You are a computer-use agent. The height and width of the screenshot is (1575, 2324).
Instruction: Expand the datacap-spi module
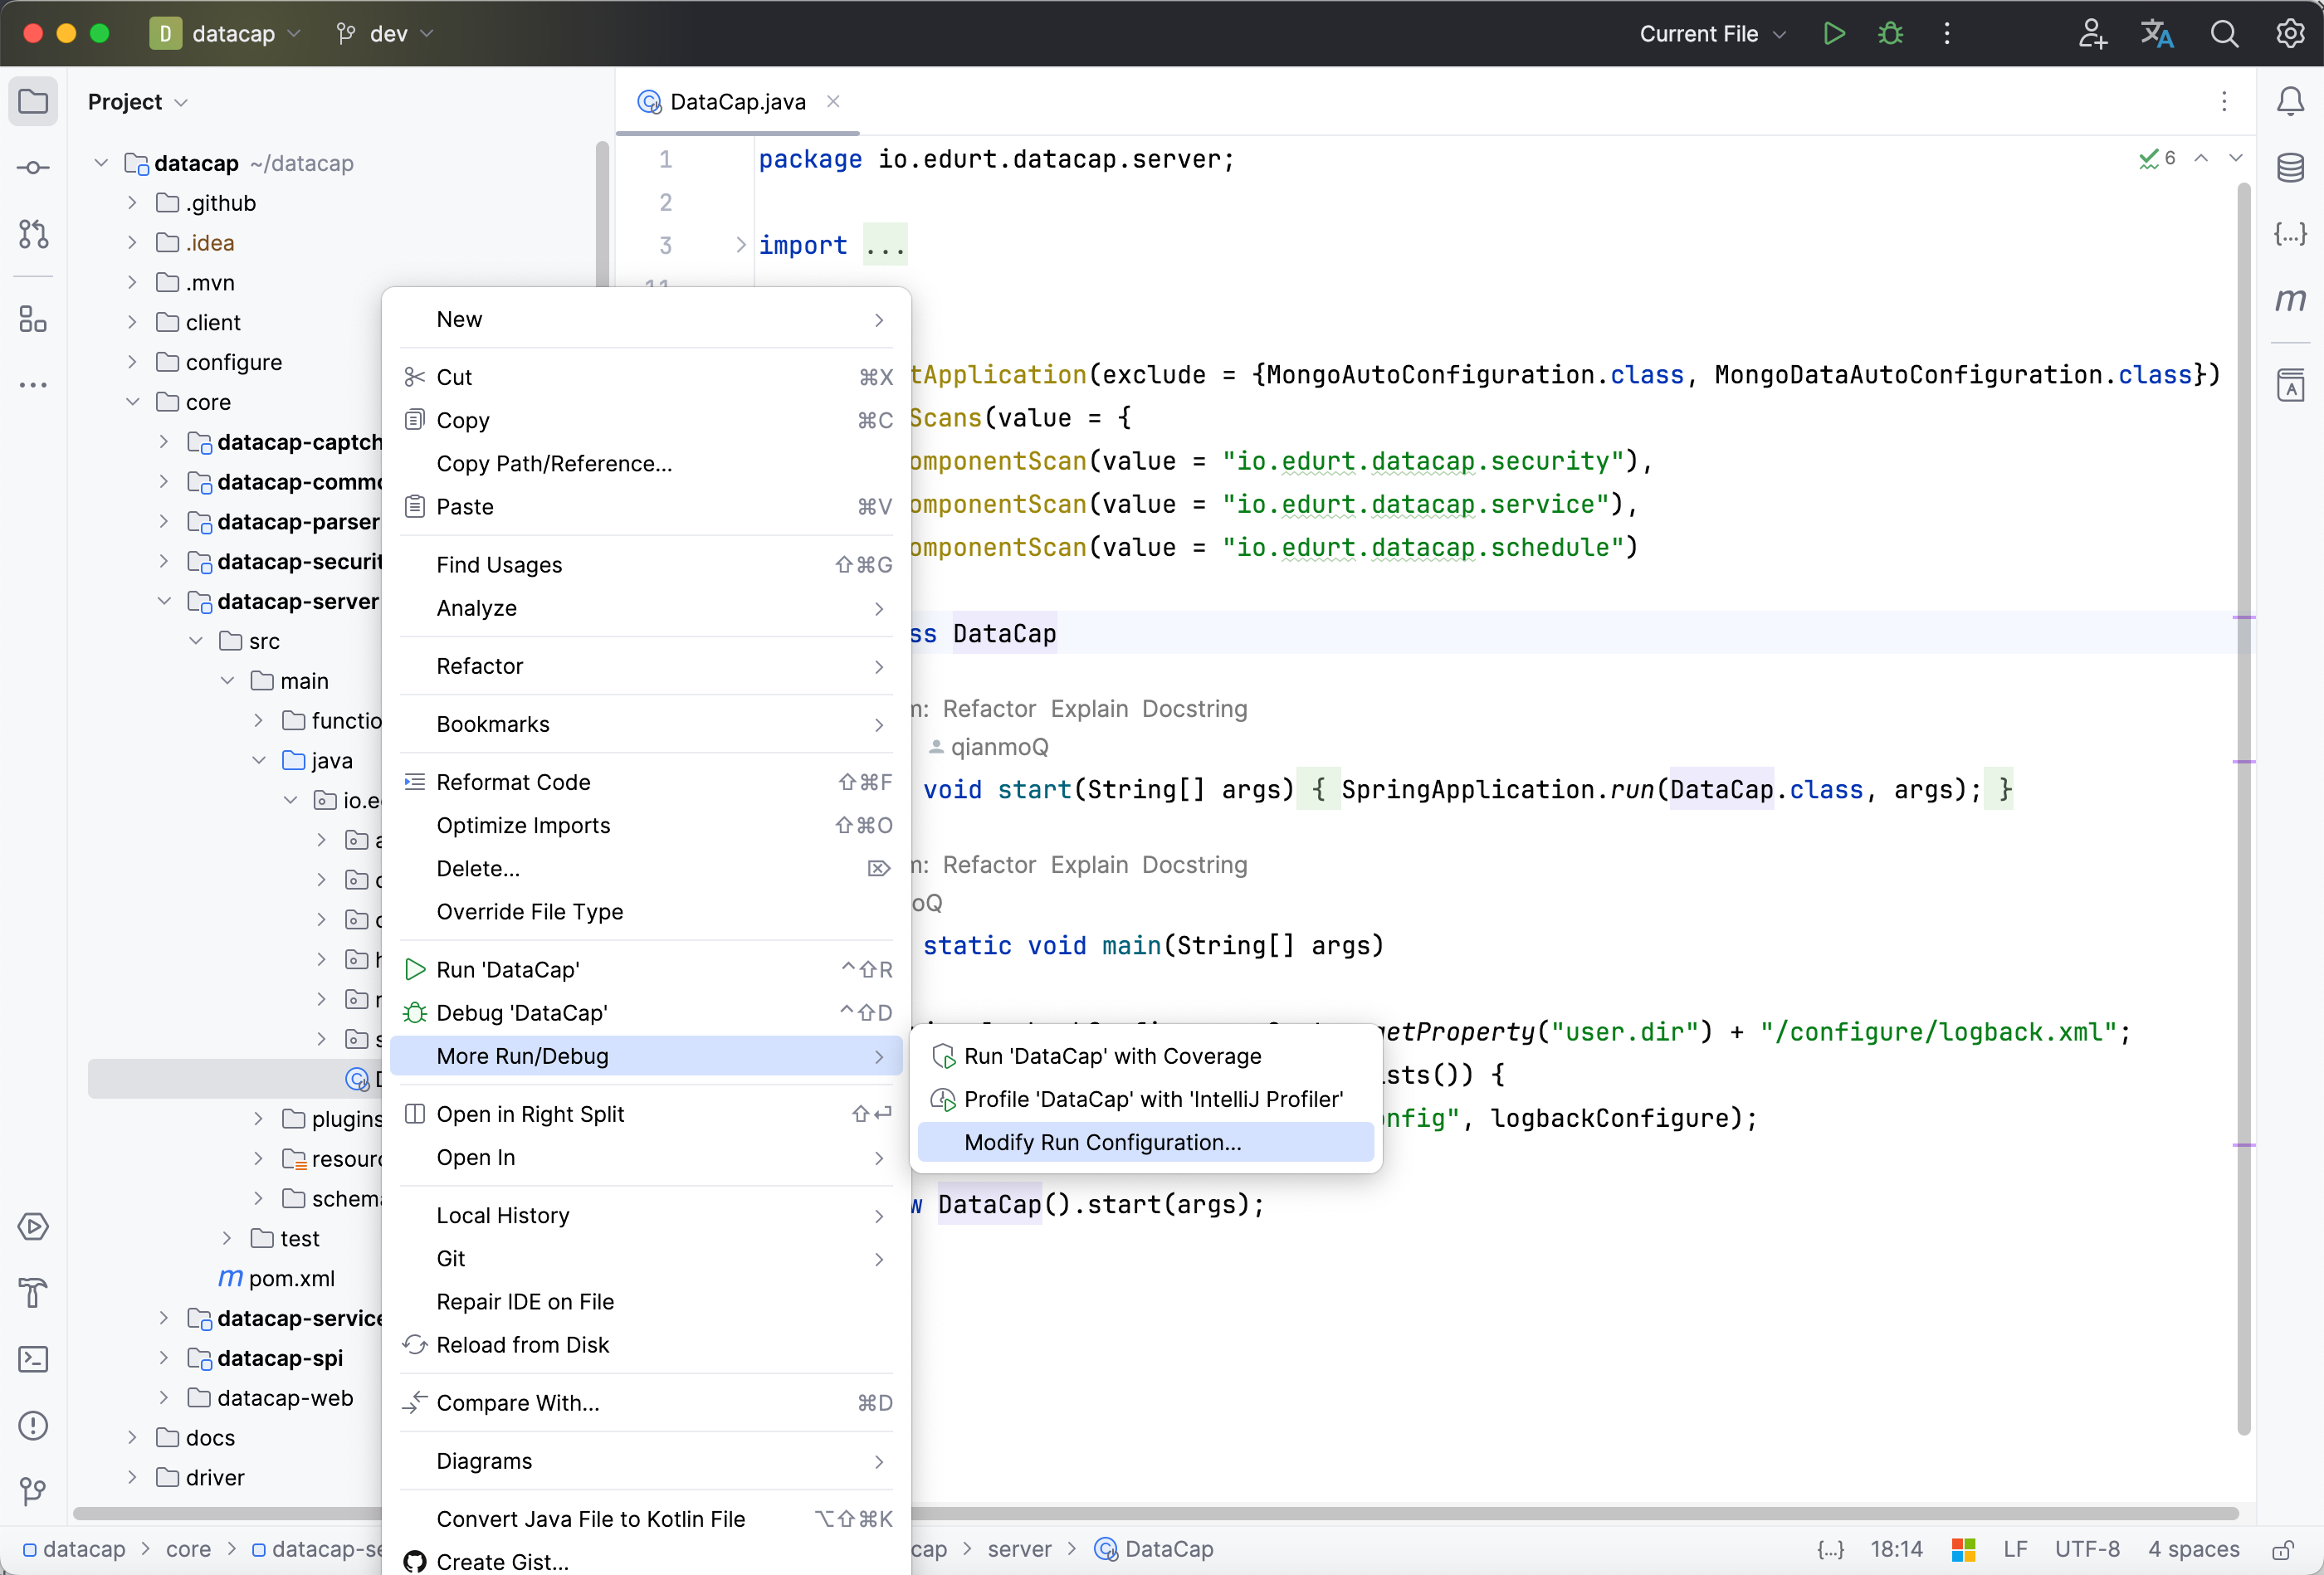(164, 1358)
